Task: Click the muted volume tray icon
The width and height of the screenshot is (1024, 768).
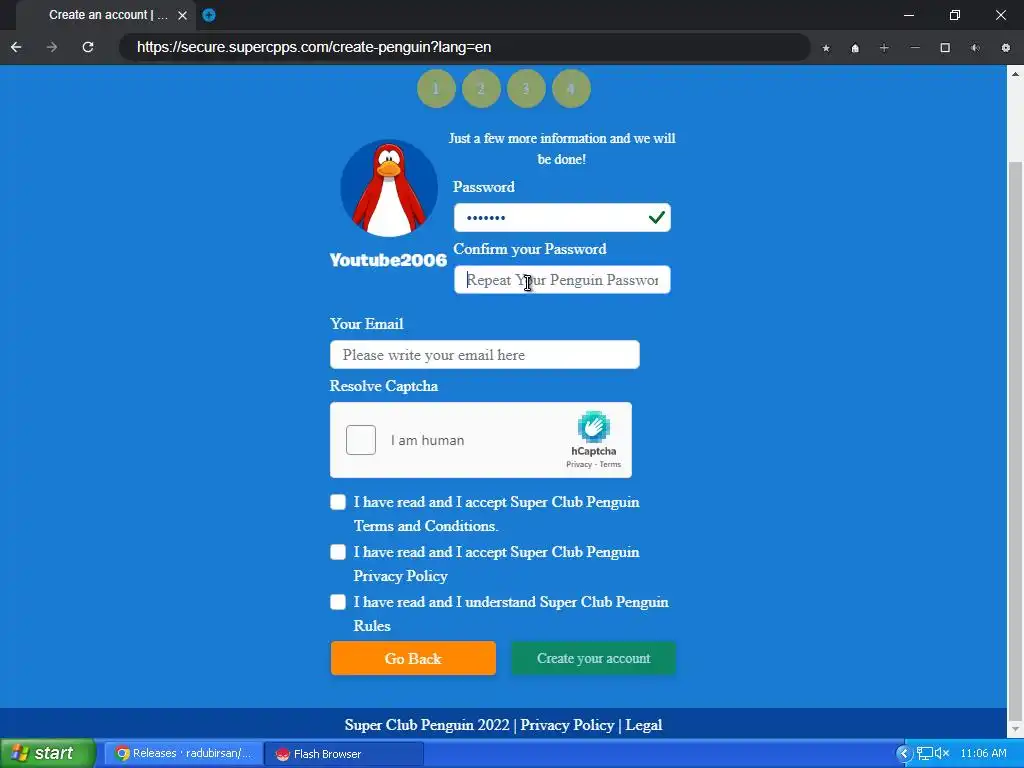Action: click(x=942, y=754)
